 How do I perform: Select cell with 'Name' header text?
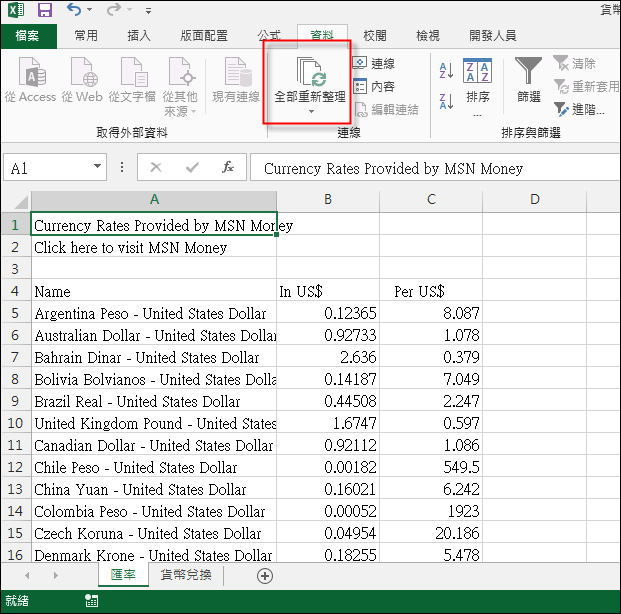pos(154,292)
